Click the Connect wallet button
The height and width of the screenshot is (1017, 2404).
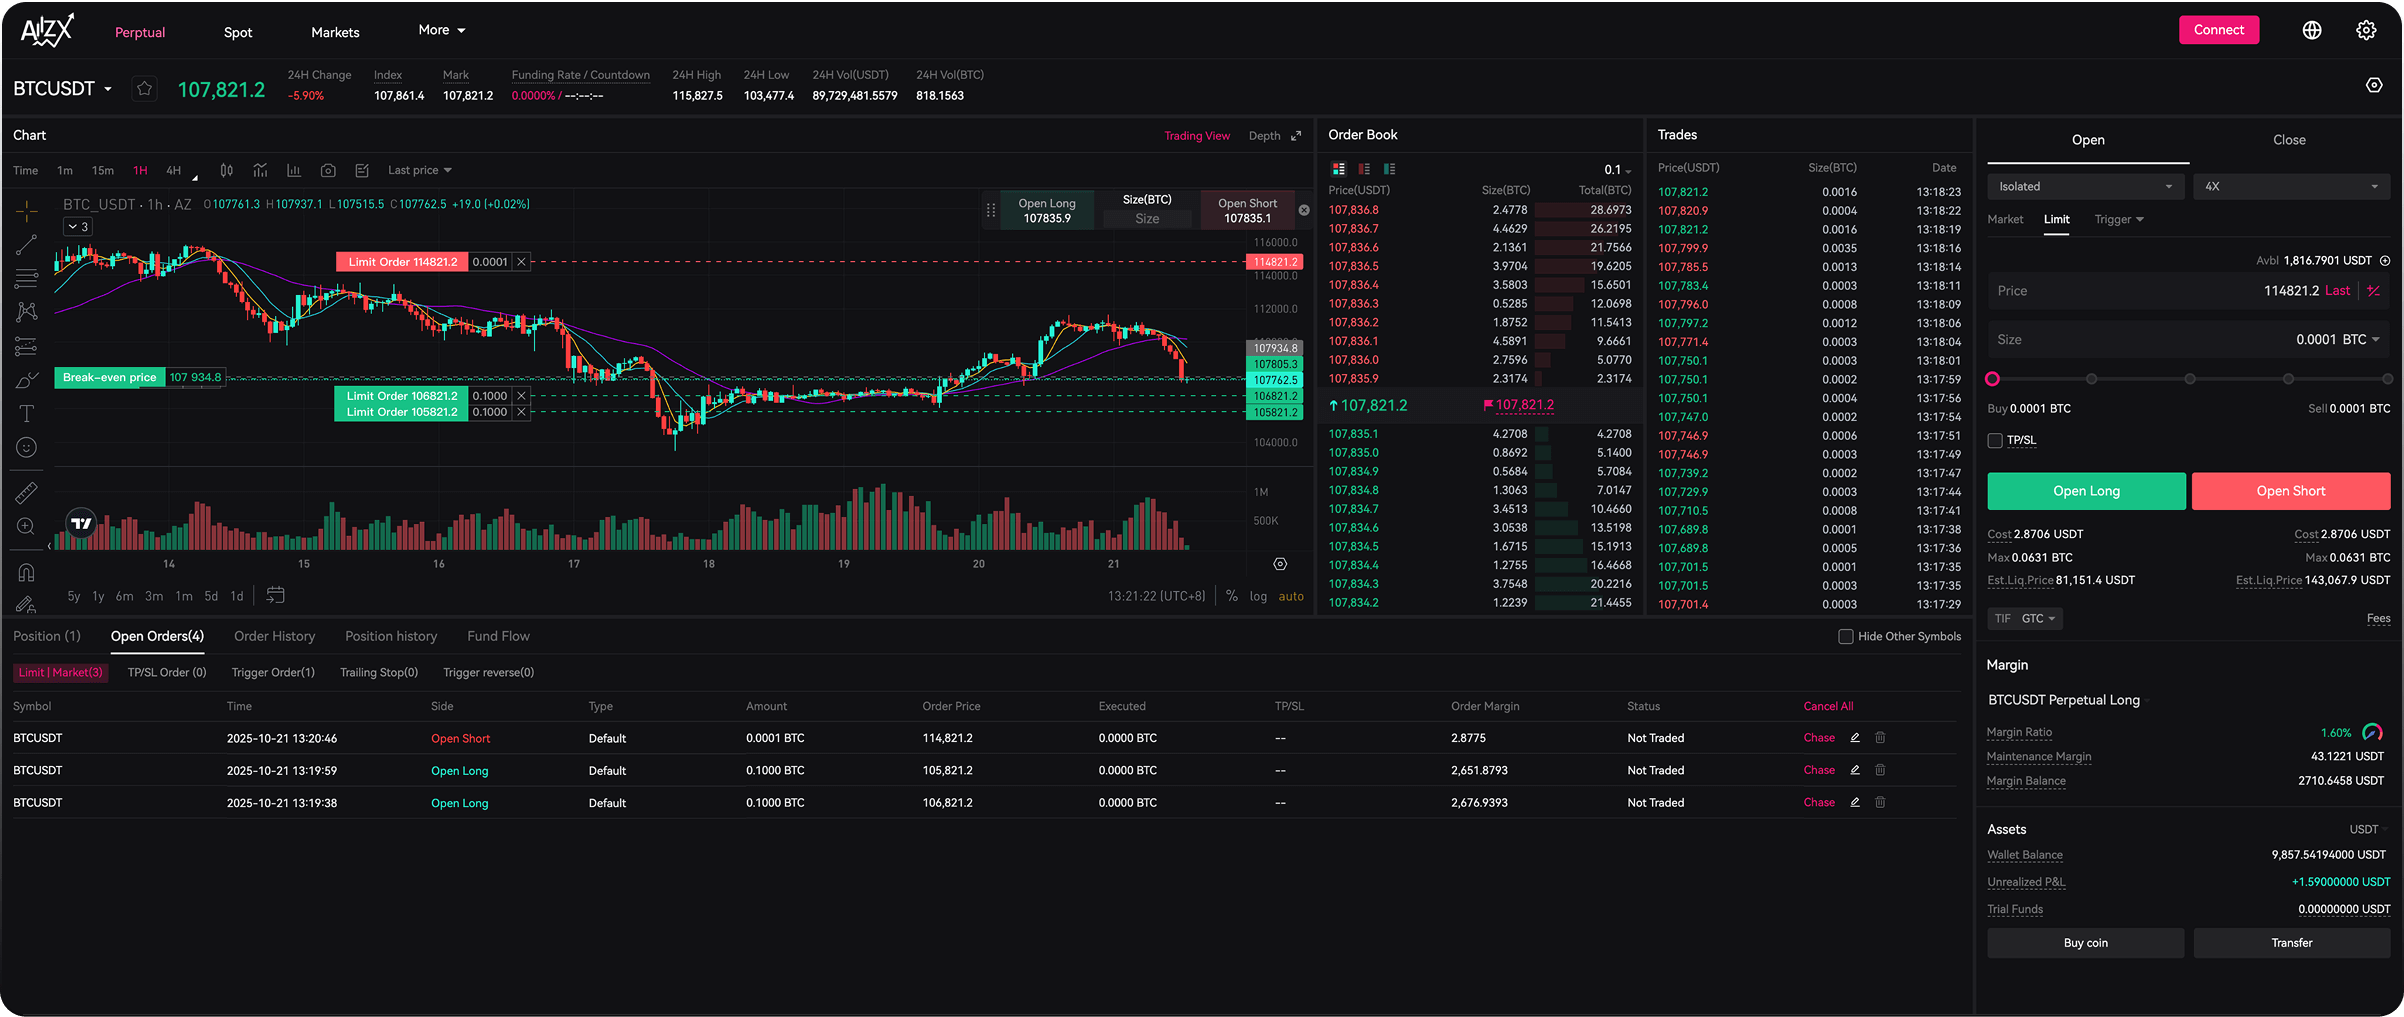tap(2218, 30)
